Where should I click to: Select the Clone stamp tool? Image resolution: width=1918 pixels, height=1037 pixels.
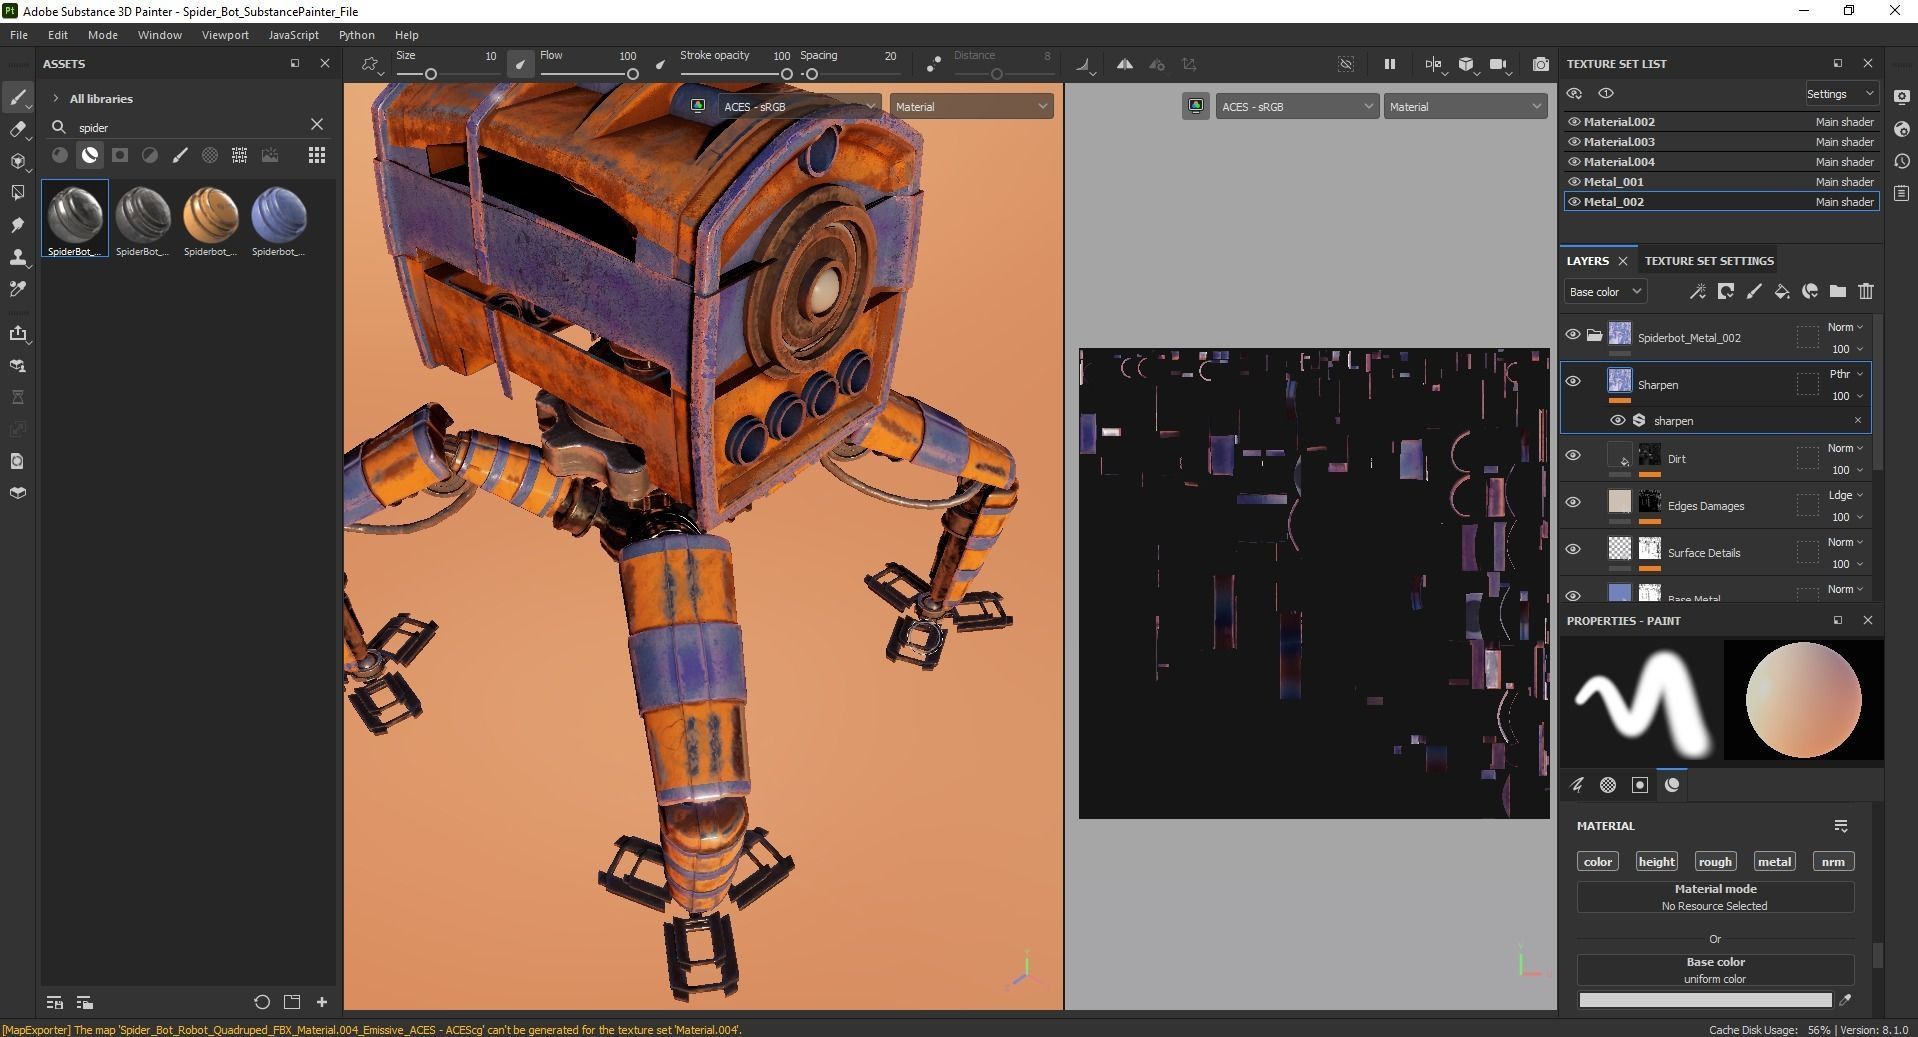(x=17, y=257)
